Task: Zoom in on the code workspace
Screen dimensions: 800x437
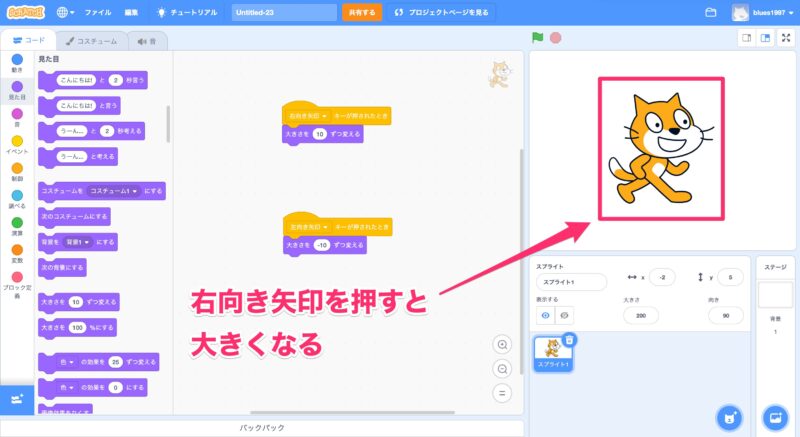Action: pos(503,345)
